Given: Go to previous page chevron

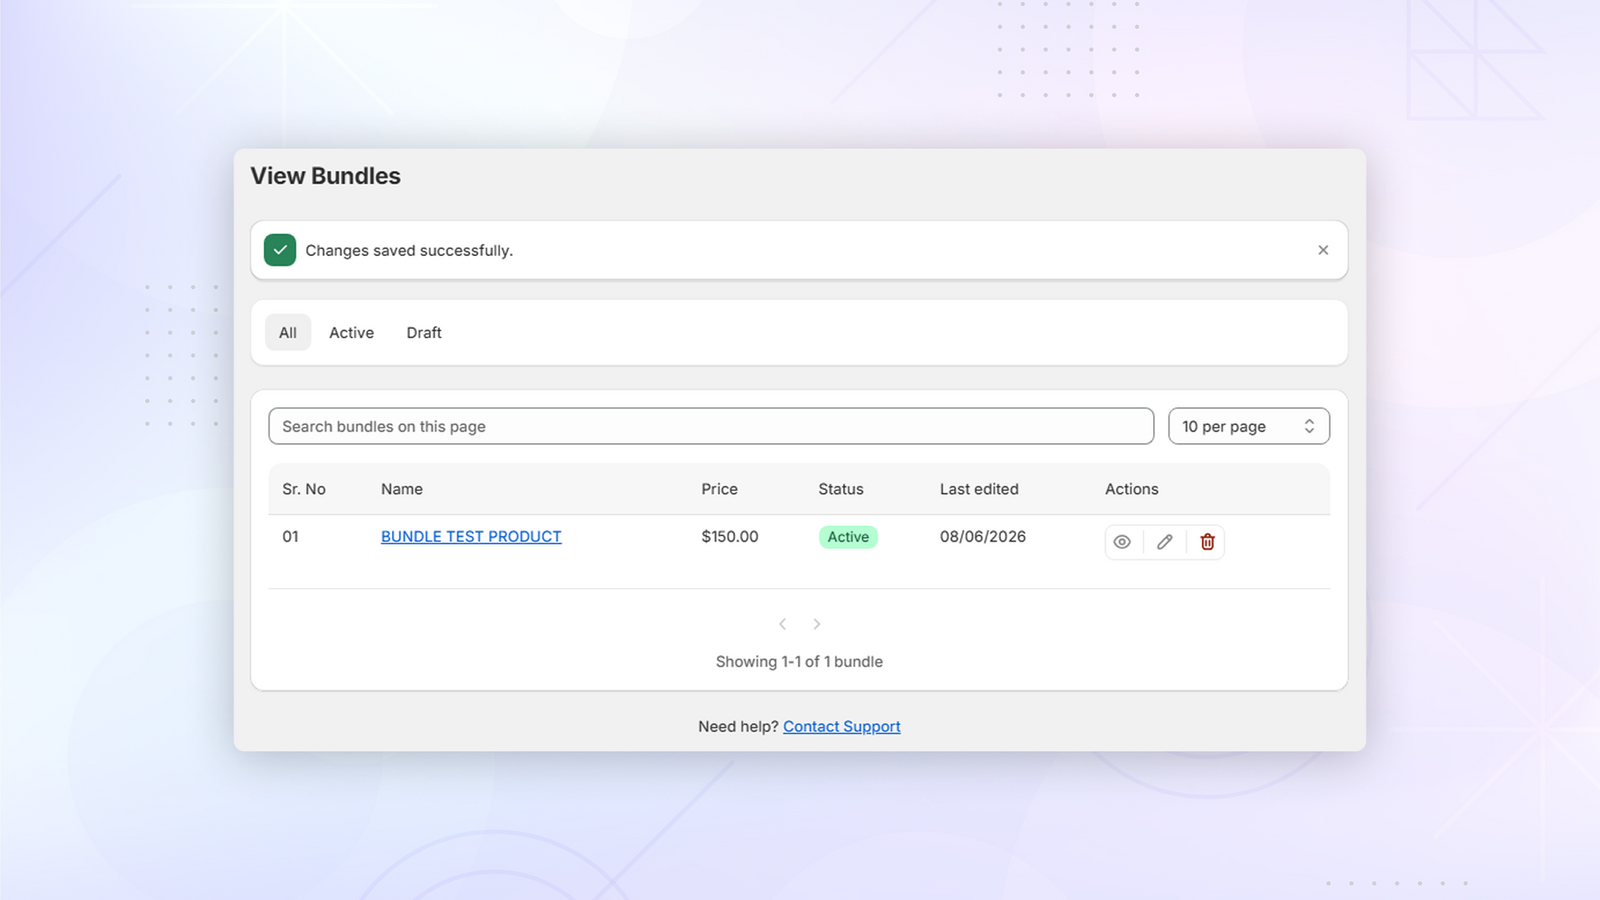Looking at the screenshot, I should pos(783,624).
